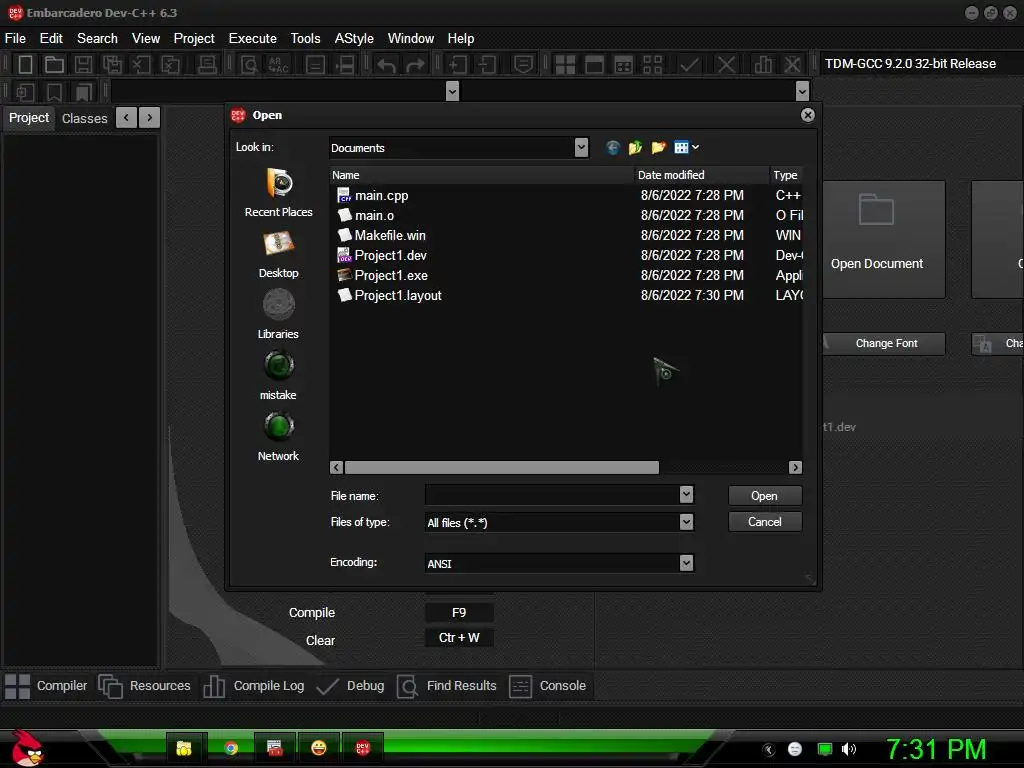This screenshot has width=1024, height=768.
Task: Click the Up One Level folder icon
Action: coord(635,148)
